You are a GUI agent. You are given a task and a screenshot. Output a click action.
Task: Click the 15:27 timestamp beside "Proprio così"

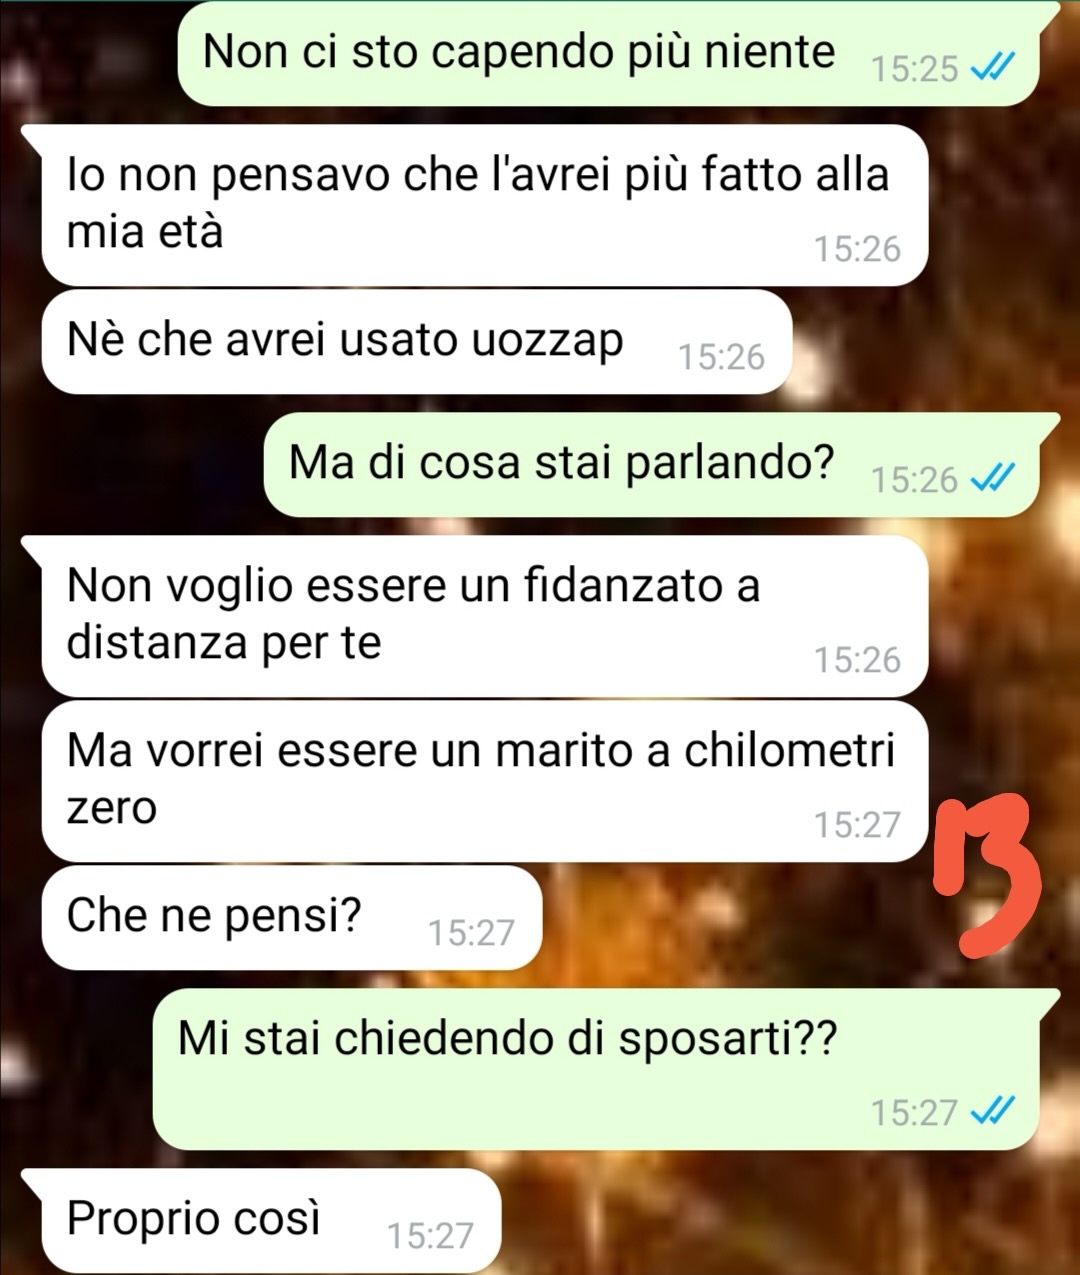tap(430, 1236)
